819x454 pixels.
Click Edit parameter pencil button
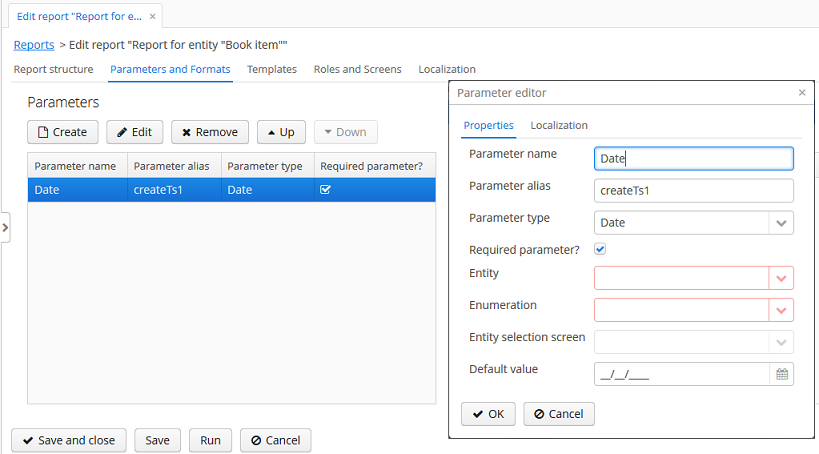[x=134, y=132]
